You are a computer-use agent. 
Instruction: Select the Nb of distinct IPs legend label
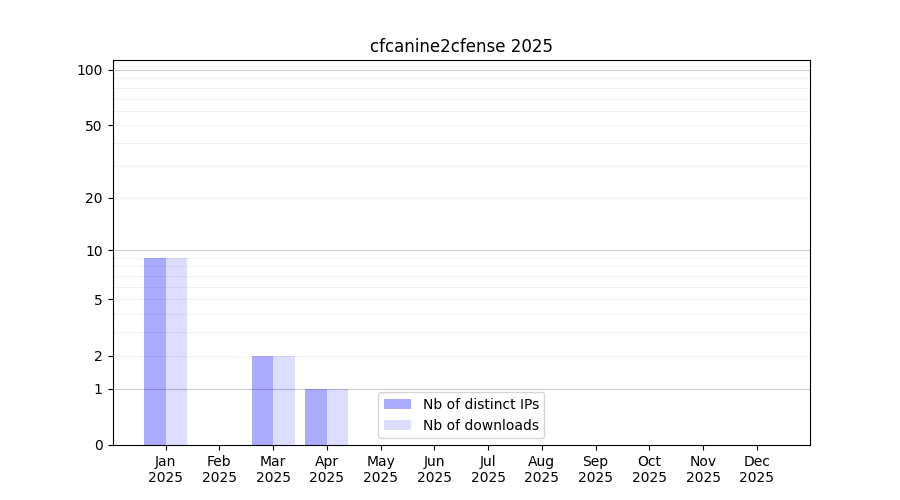click(x=480, y=404)
